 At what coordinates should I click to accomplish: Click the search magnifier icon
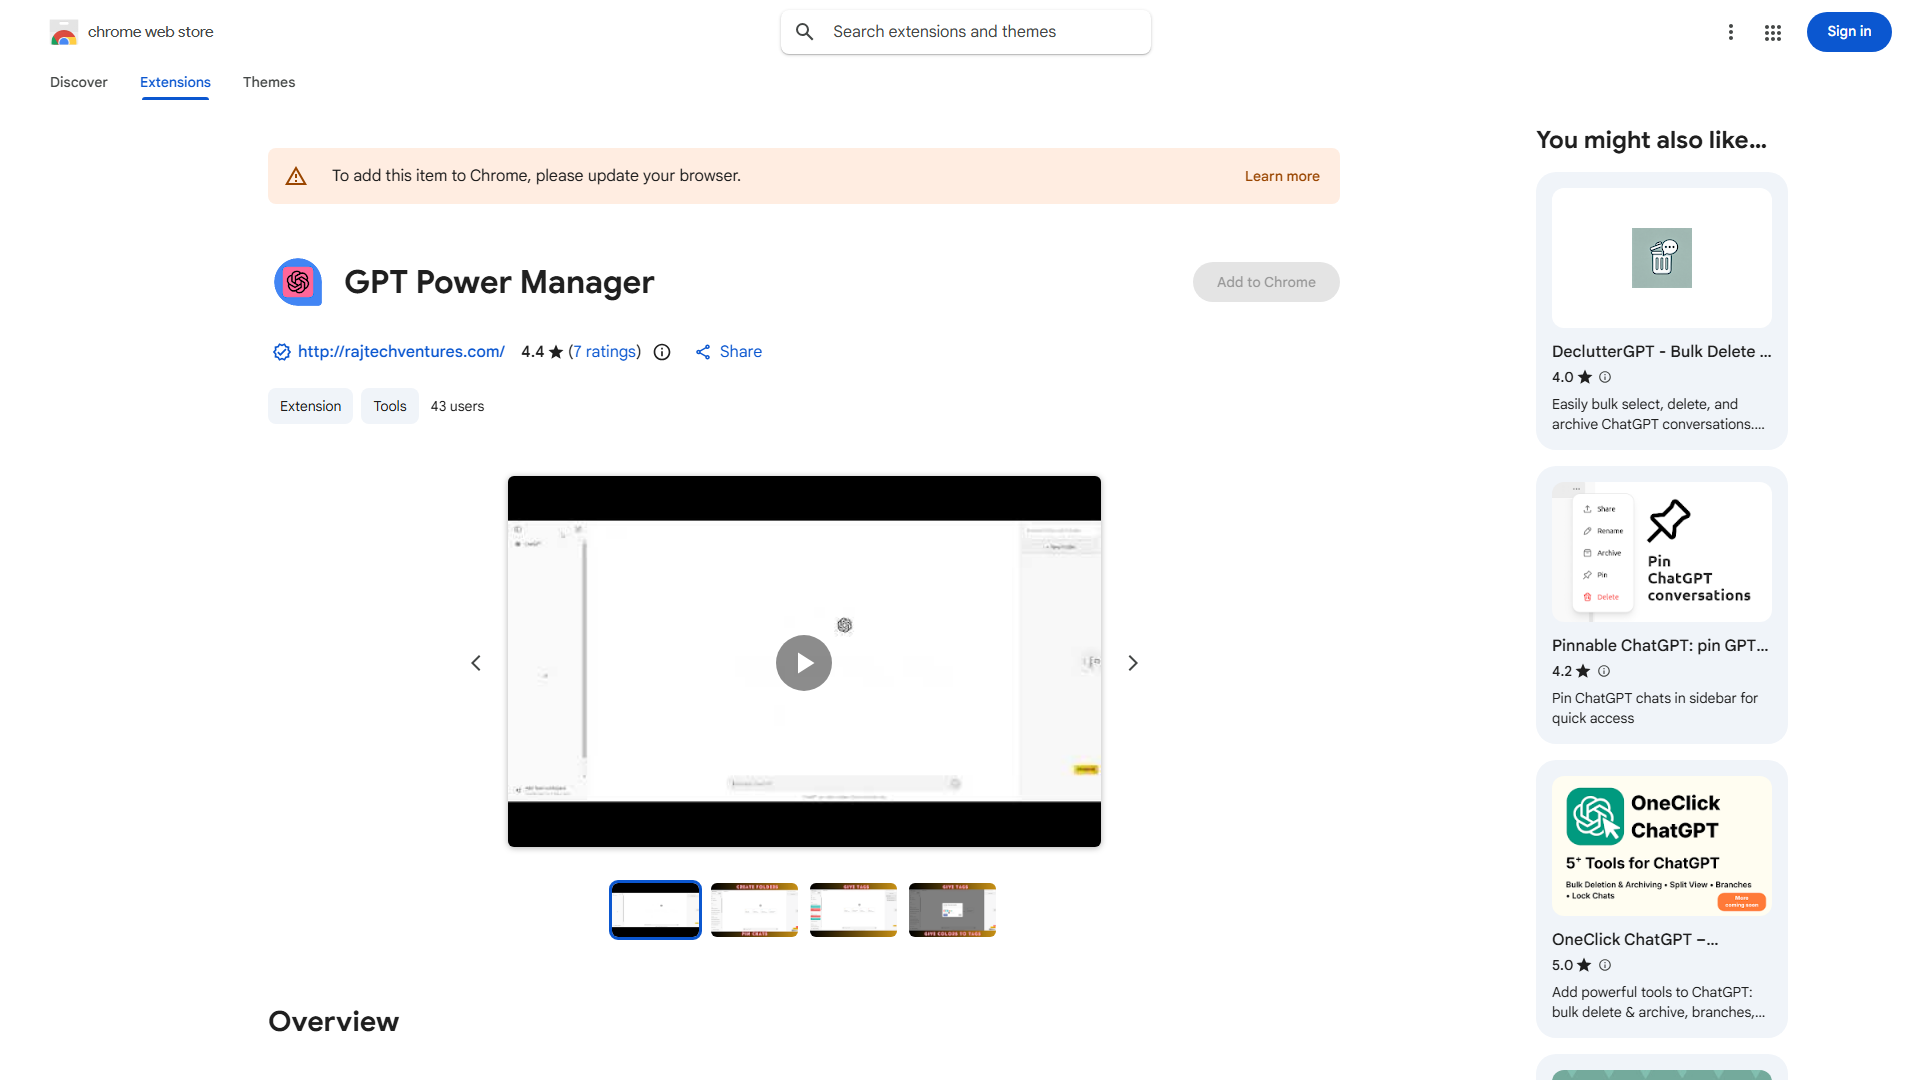click(805, 31)
